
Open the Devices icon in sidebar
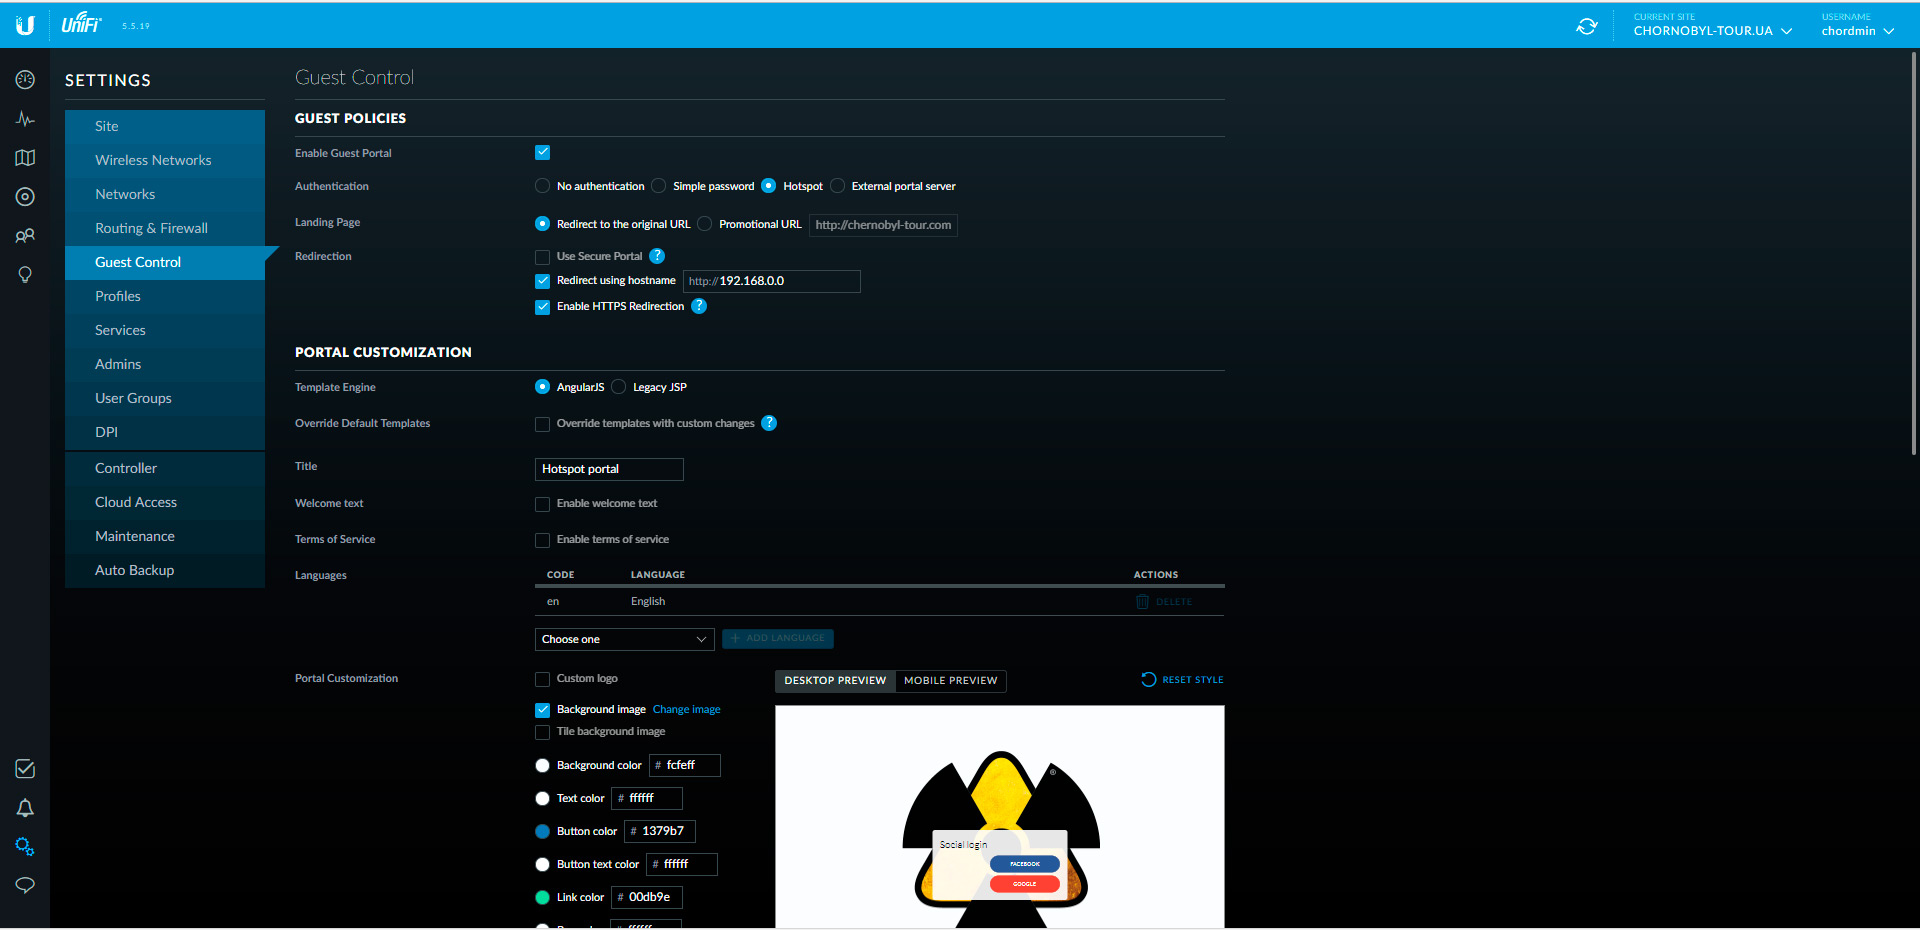click(25, 197)
